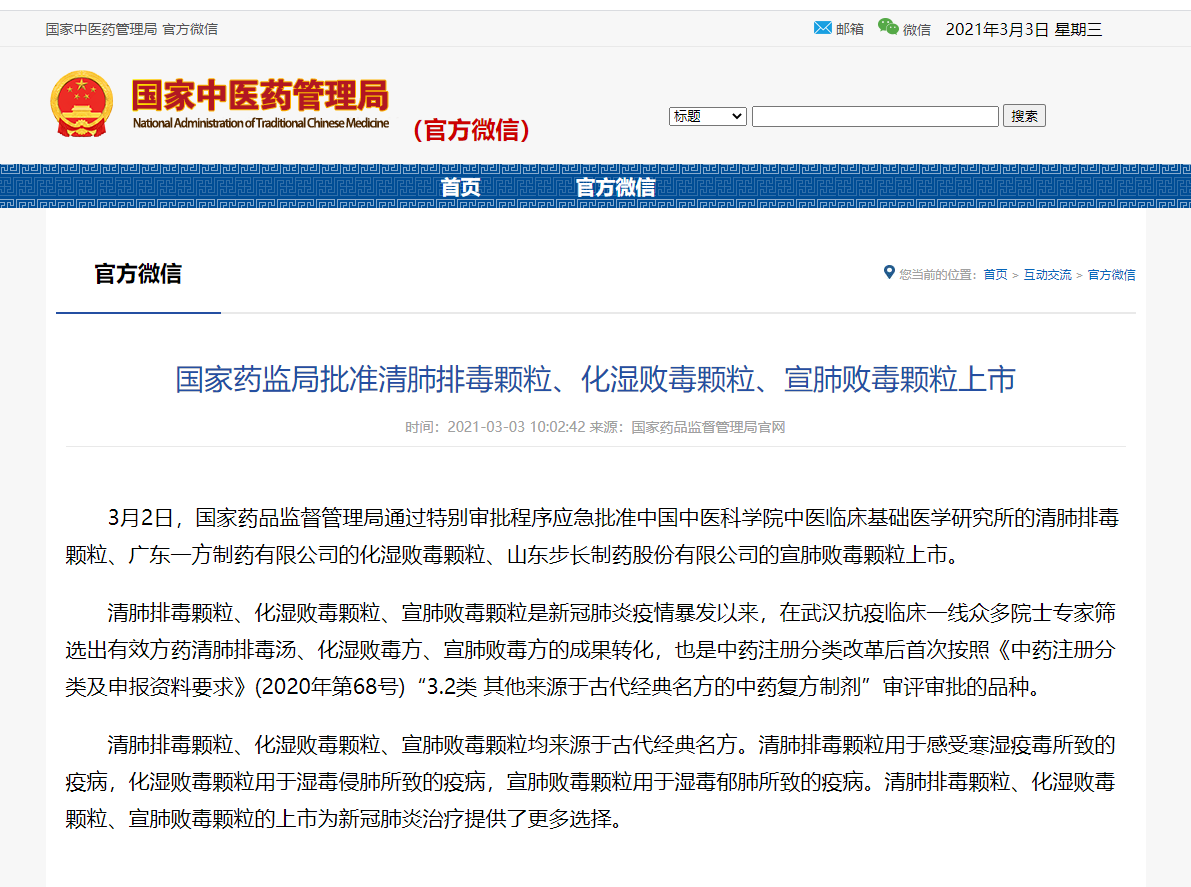Click the national emblem logo

[x=82, y=104]
